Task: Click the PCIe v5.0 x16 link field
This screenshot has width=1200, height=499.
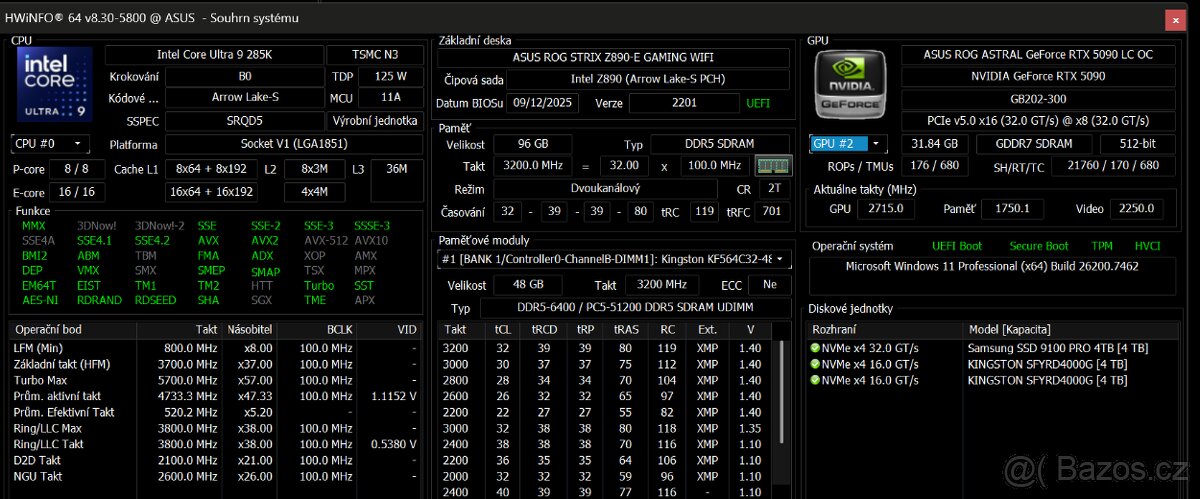Action: tap(1038, 120)
